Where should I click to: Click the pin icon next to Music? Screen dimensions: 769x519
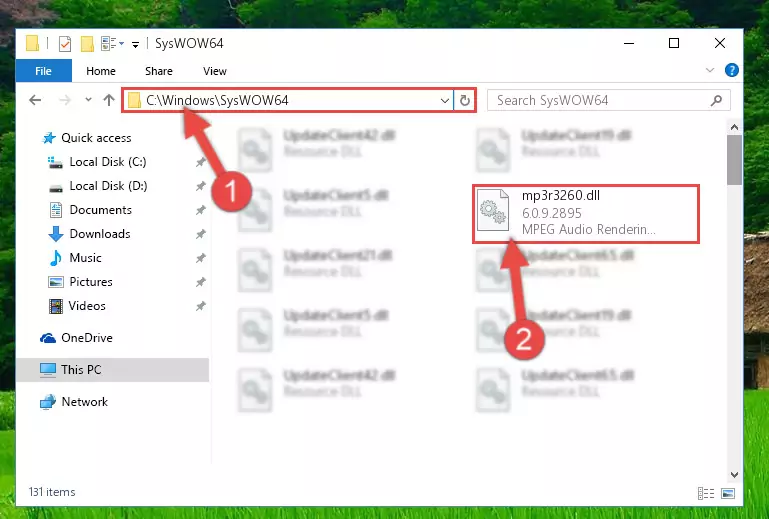tap(201, 258)
